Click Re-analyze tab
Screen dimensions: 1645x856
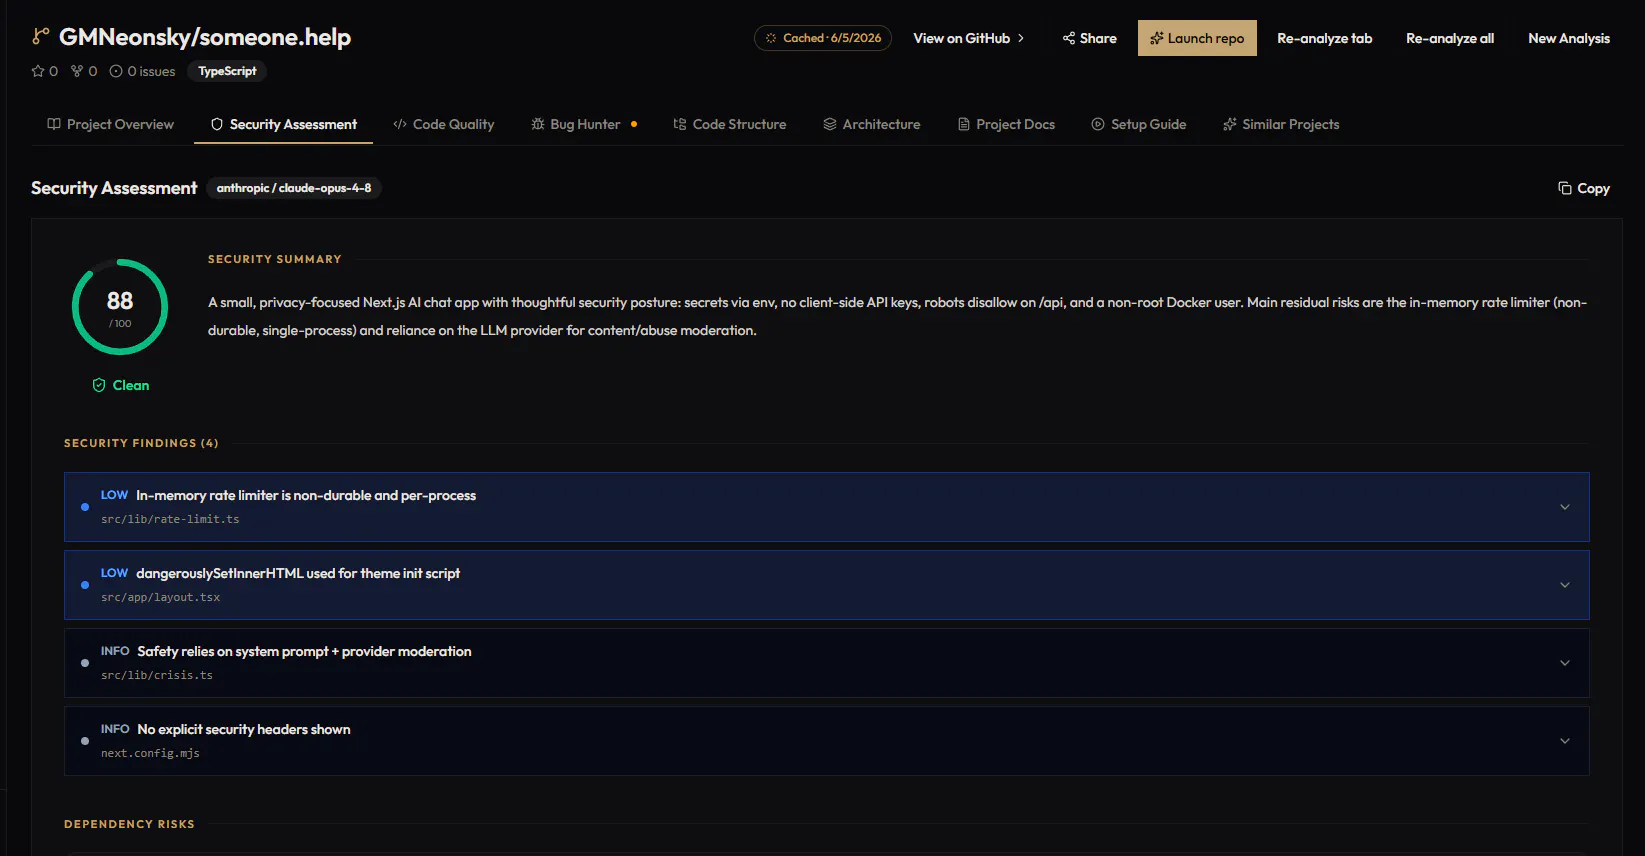click(x=1324, y=38)
